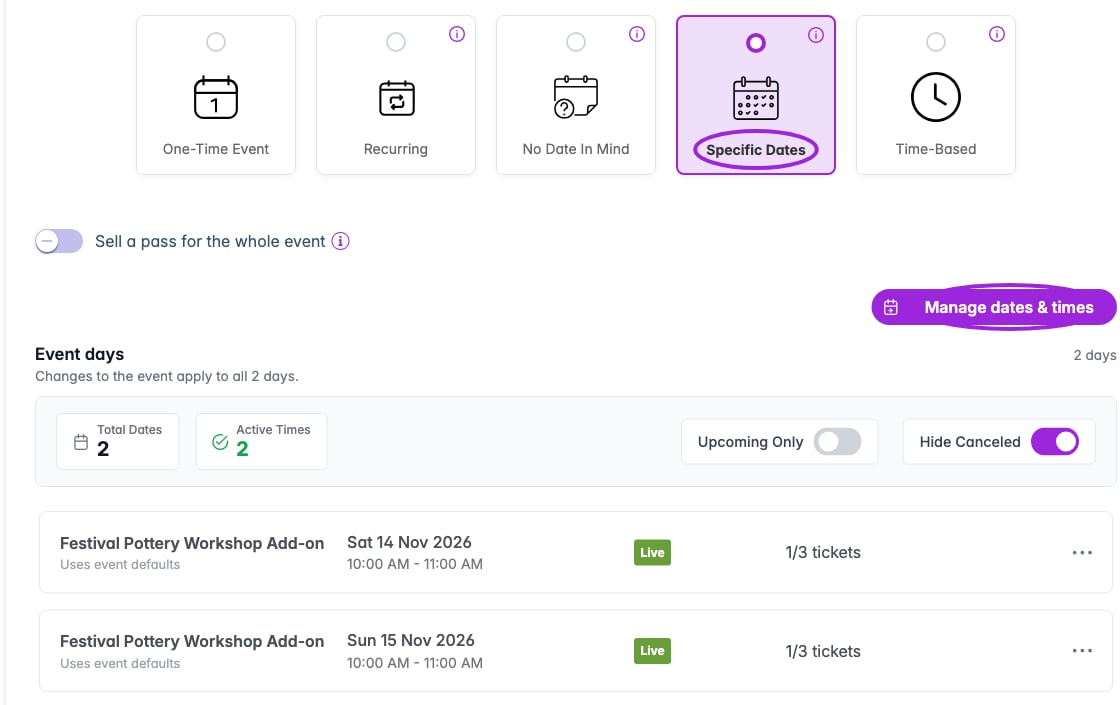Click the Total Dates calendar icon
This screenshot has width=1120, height=705.
pyautogui.click(x=81, y=442)
